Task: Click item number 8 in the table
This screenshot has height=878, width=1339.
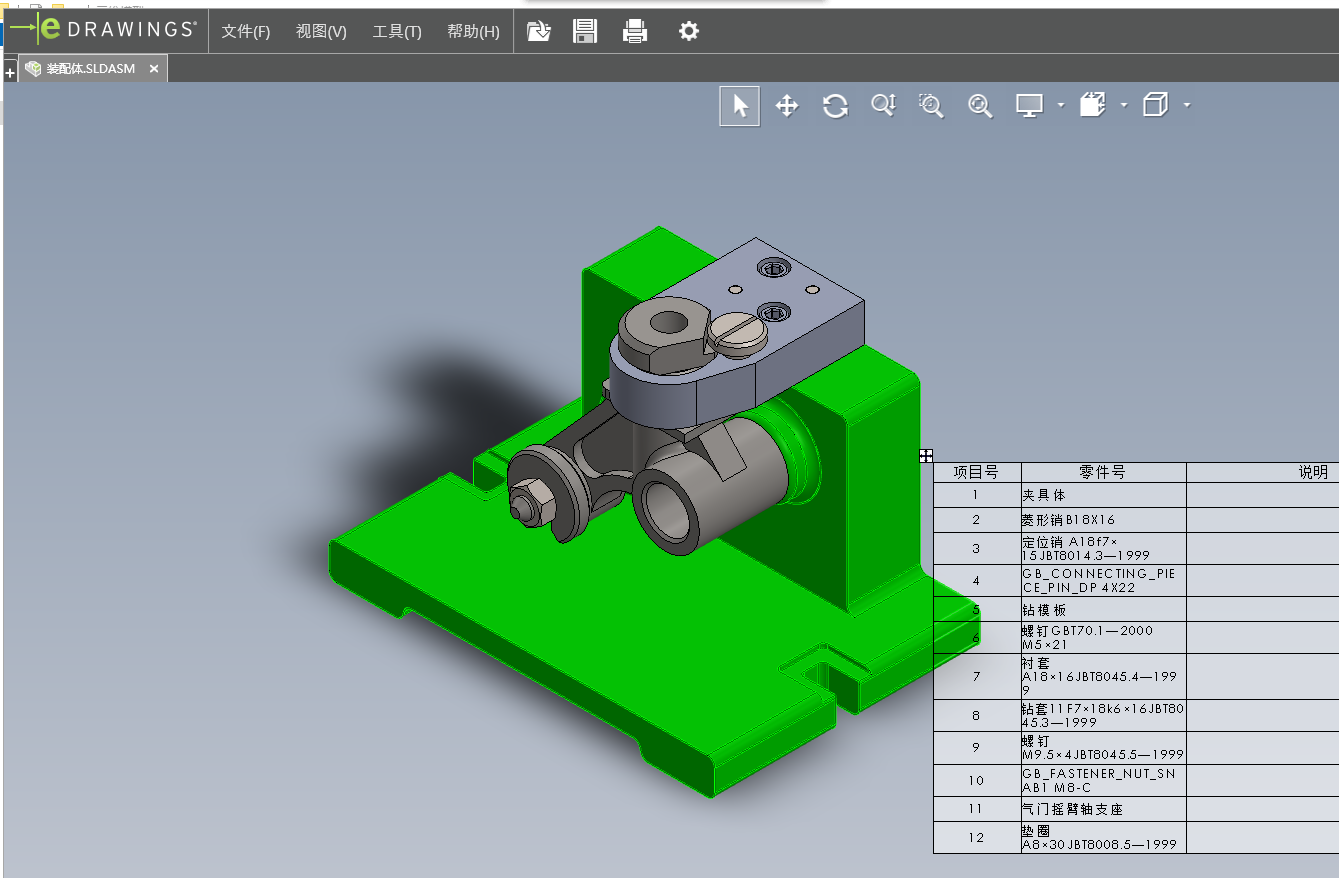Action: coord(977,715)
